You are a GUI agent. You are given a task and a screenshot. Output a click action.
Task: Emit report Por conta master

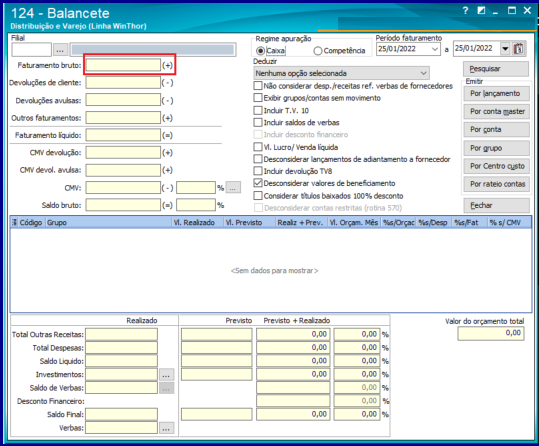(x=496, y=111)
